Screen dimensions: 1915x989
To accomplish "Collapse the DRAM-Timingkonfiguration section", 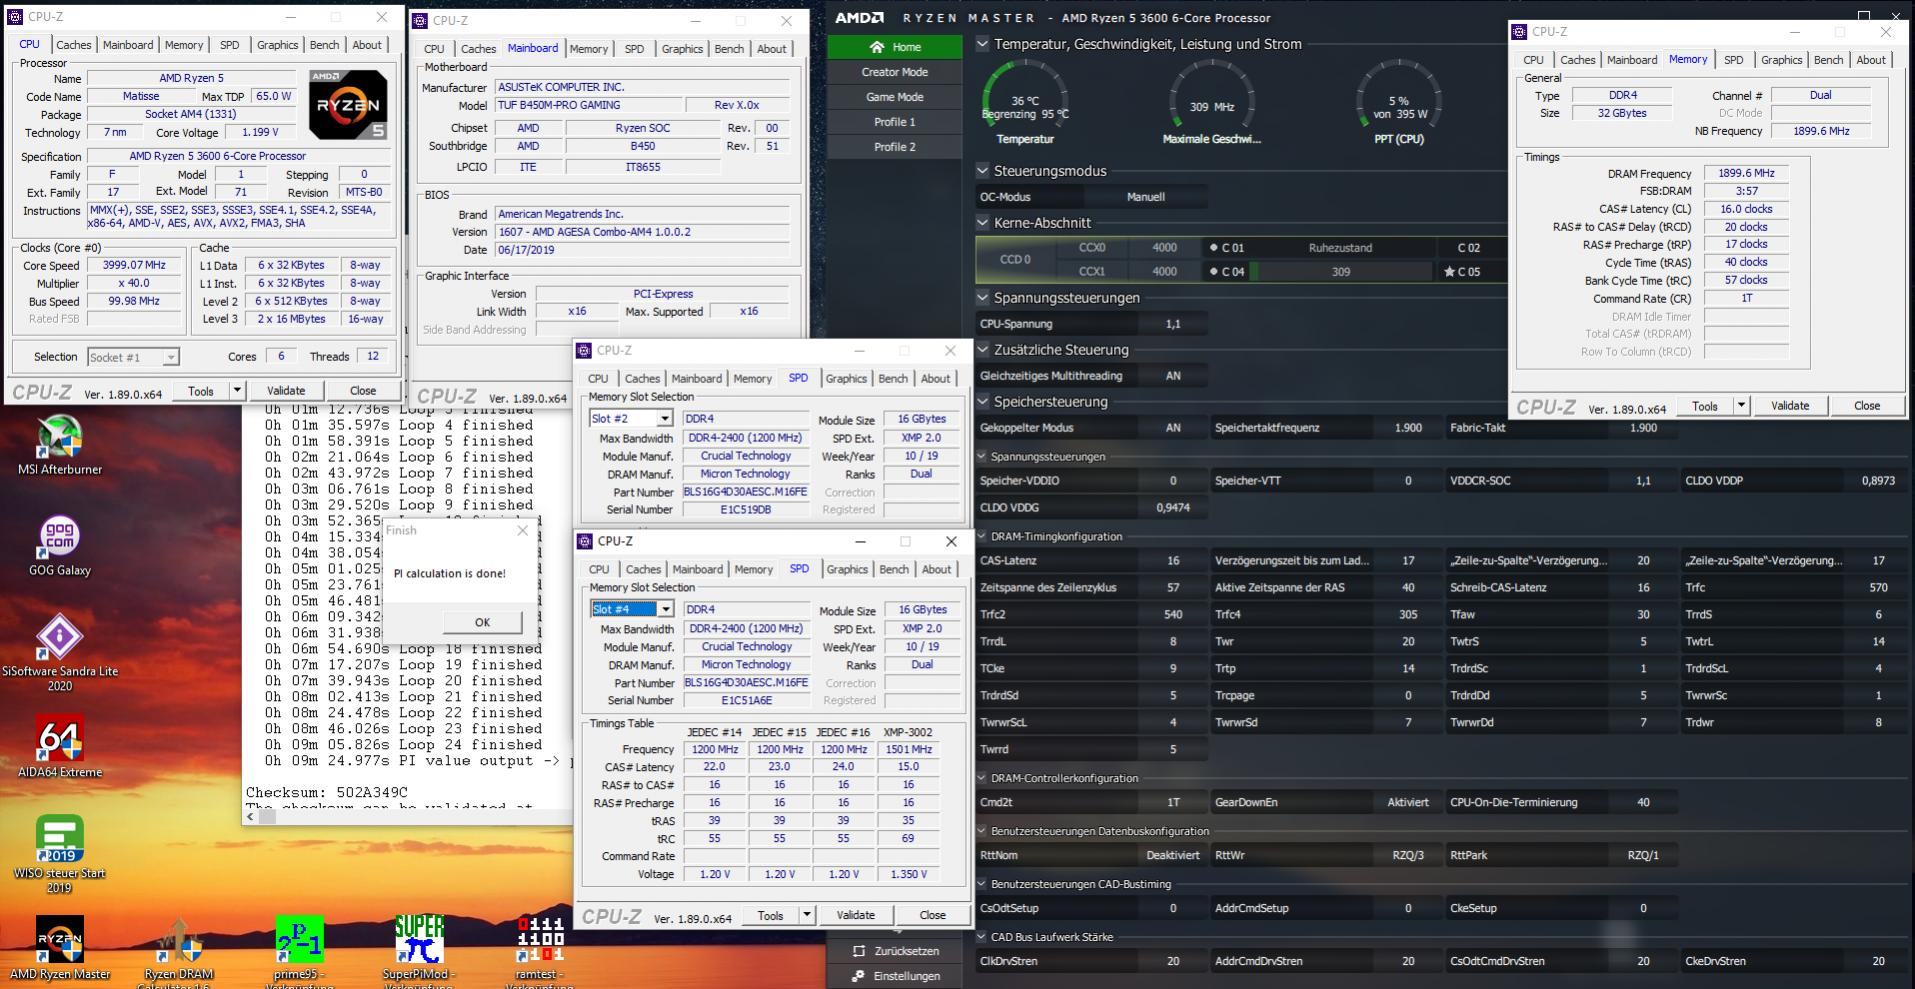I will tap(982, 536).
